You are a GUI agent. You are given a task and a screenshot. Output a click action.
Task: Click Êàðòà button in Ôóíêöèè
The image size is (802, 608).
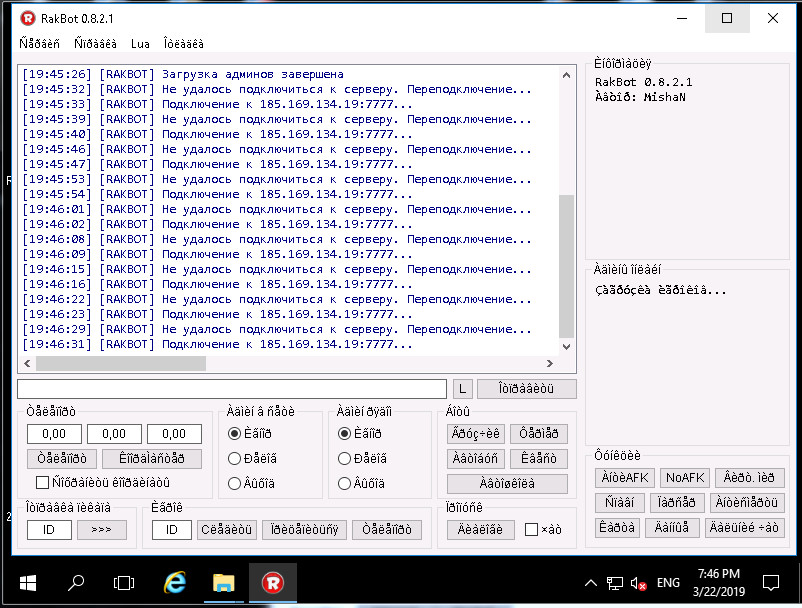coord(617,527)
